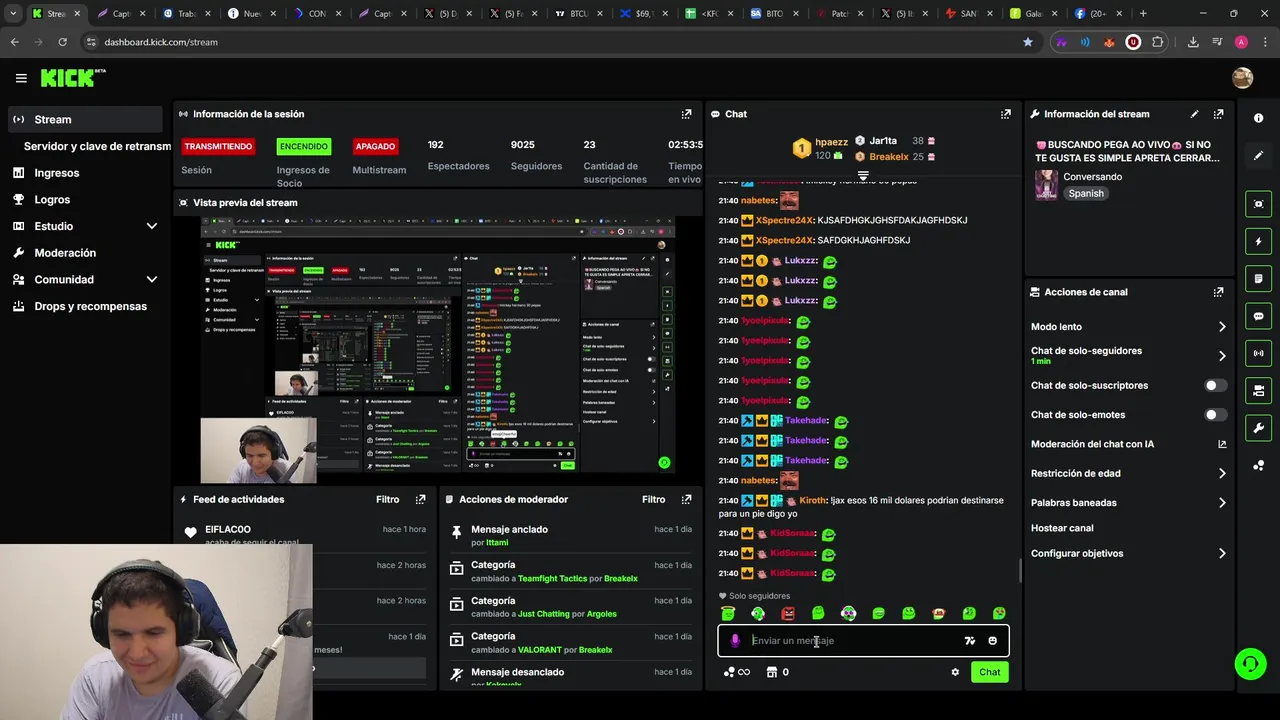
Task: Insert the angry red emote
Action: [788, 613]
